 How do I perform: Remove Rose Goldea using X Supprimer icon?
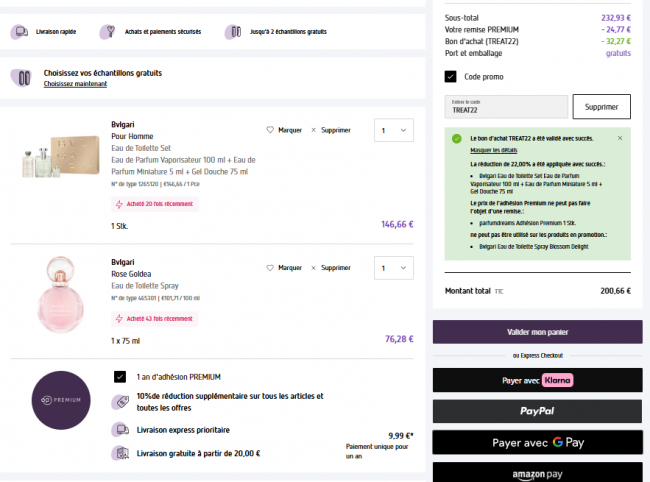[313, 268]
